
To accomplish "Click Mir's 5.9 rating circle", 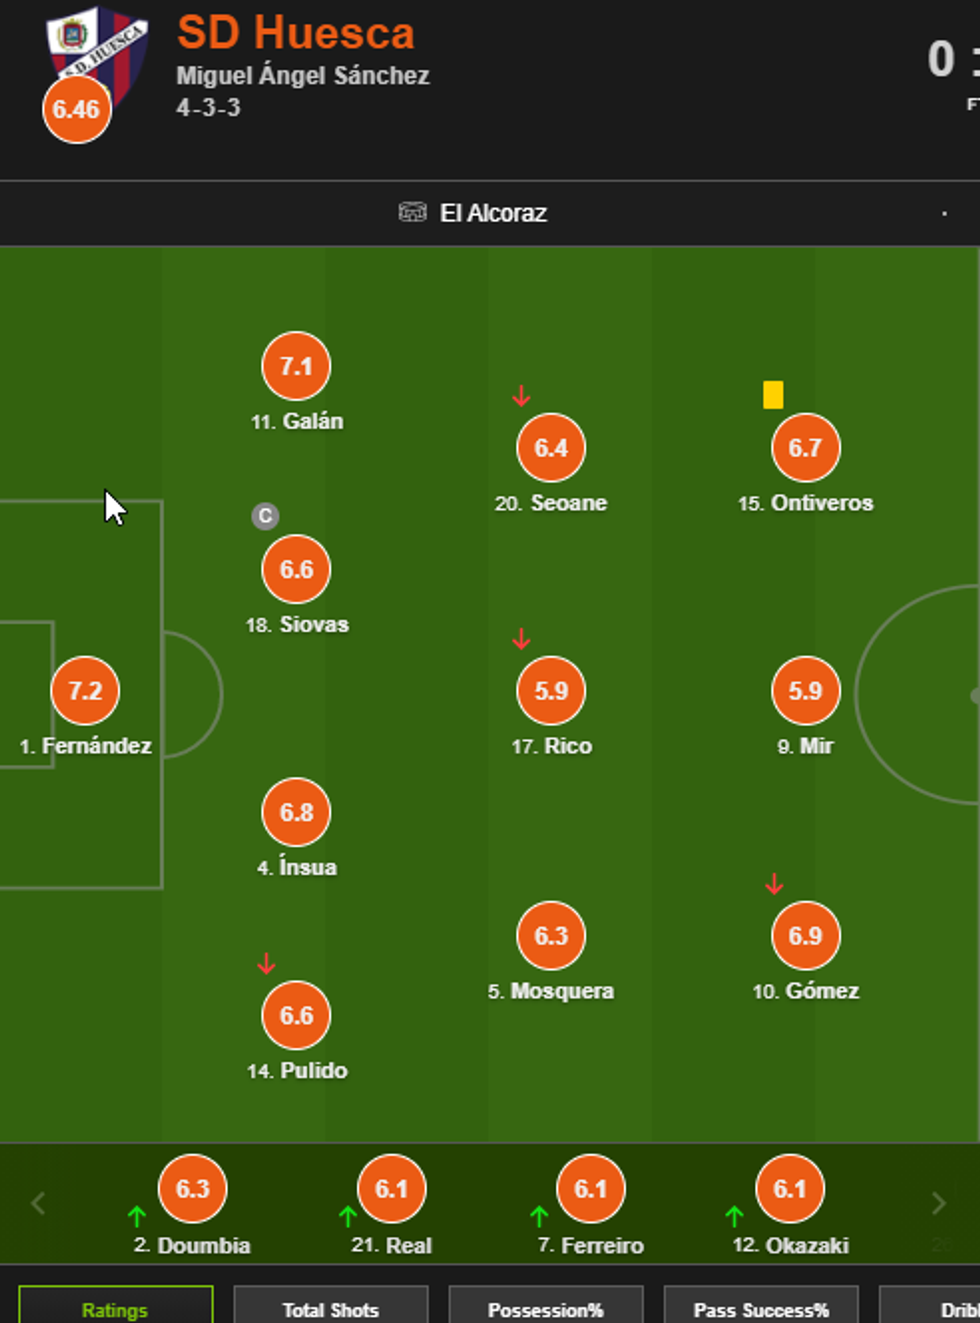I will pyautogui.click(x=805, y=690).
